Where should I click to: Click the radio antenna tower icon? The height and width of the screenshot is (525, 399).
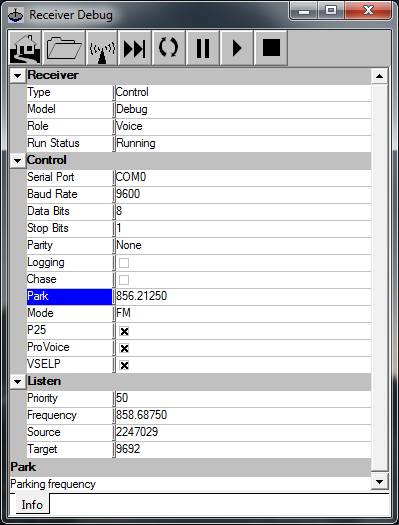pyautogui.click(x=102, y=48)
